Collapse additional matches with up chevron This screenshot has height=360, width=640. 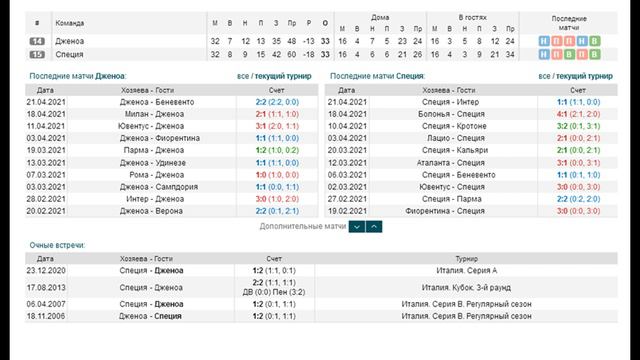(x=374, y=227)
